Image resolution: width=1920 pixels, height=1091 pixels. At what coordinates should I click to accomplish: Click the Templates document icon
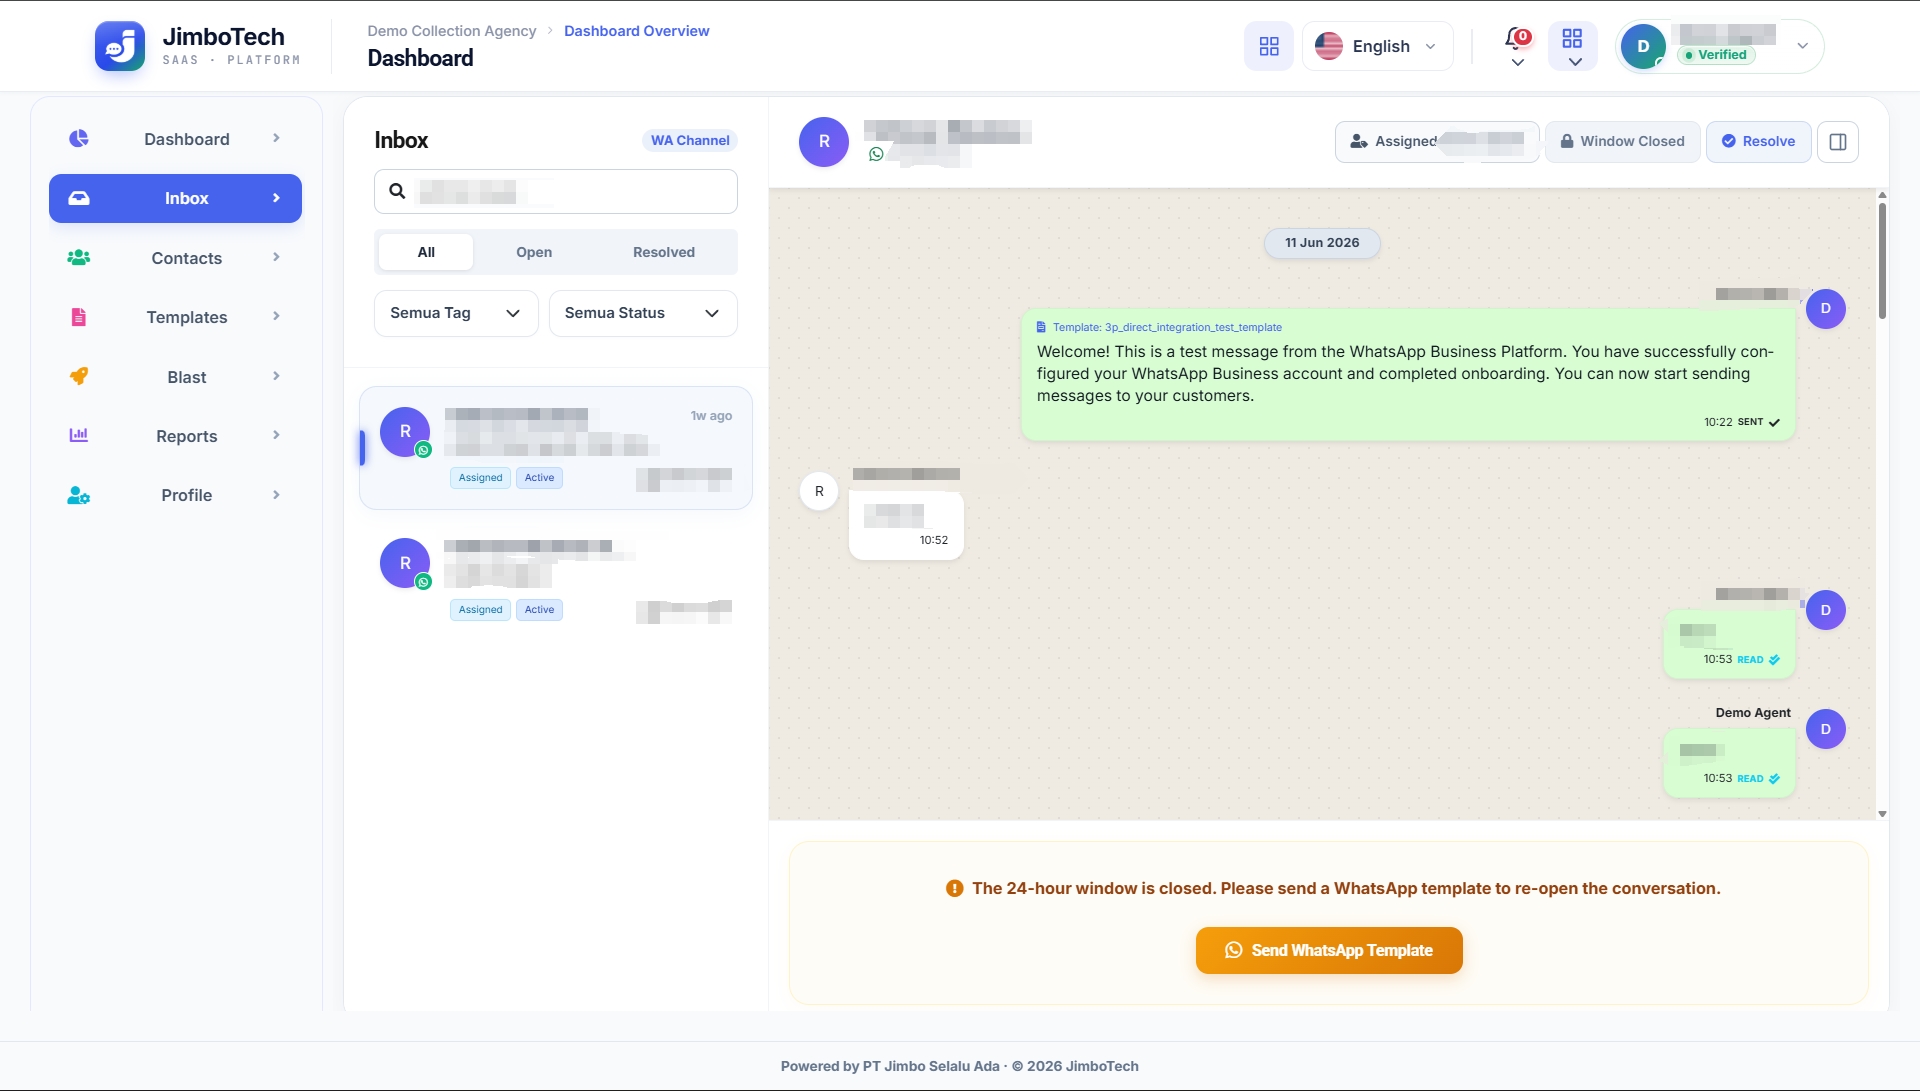(x=79, y=317)
